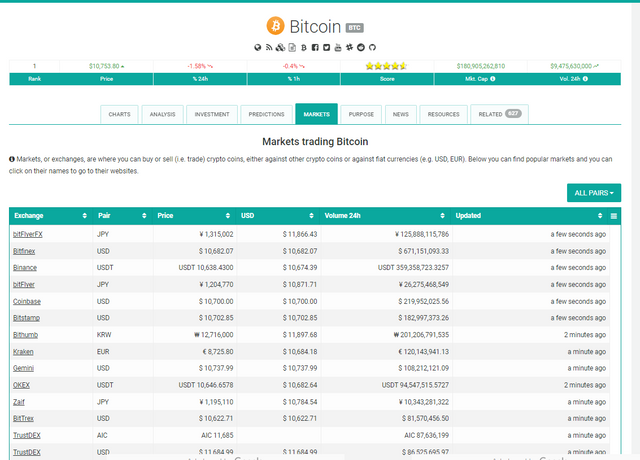Open the bitFlyerFX exchange link

click(x=27, y=234)
